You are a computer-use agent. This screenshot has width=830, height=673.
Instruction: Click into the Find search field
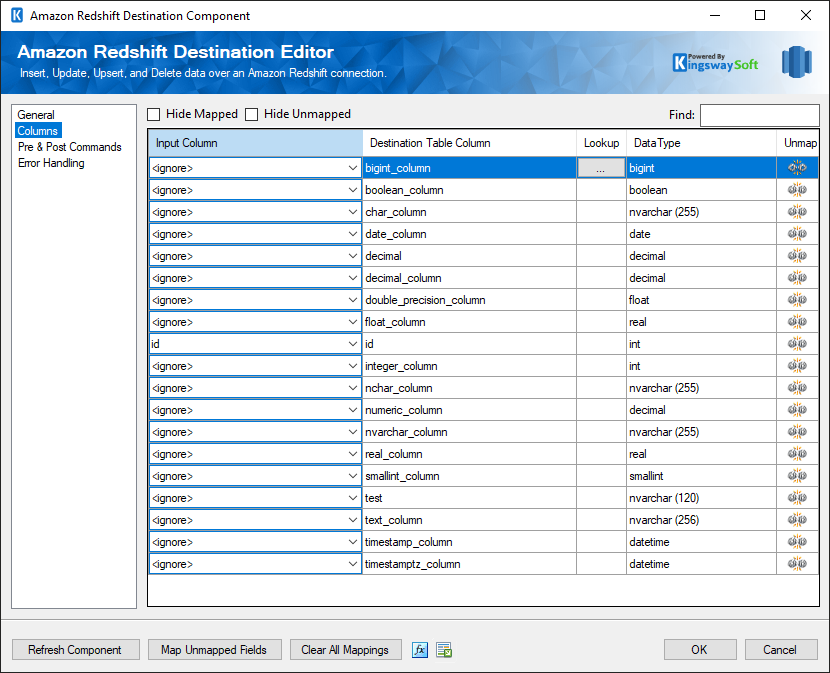click(760, 115)
